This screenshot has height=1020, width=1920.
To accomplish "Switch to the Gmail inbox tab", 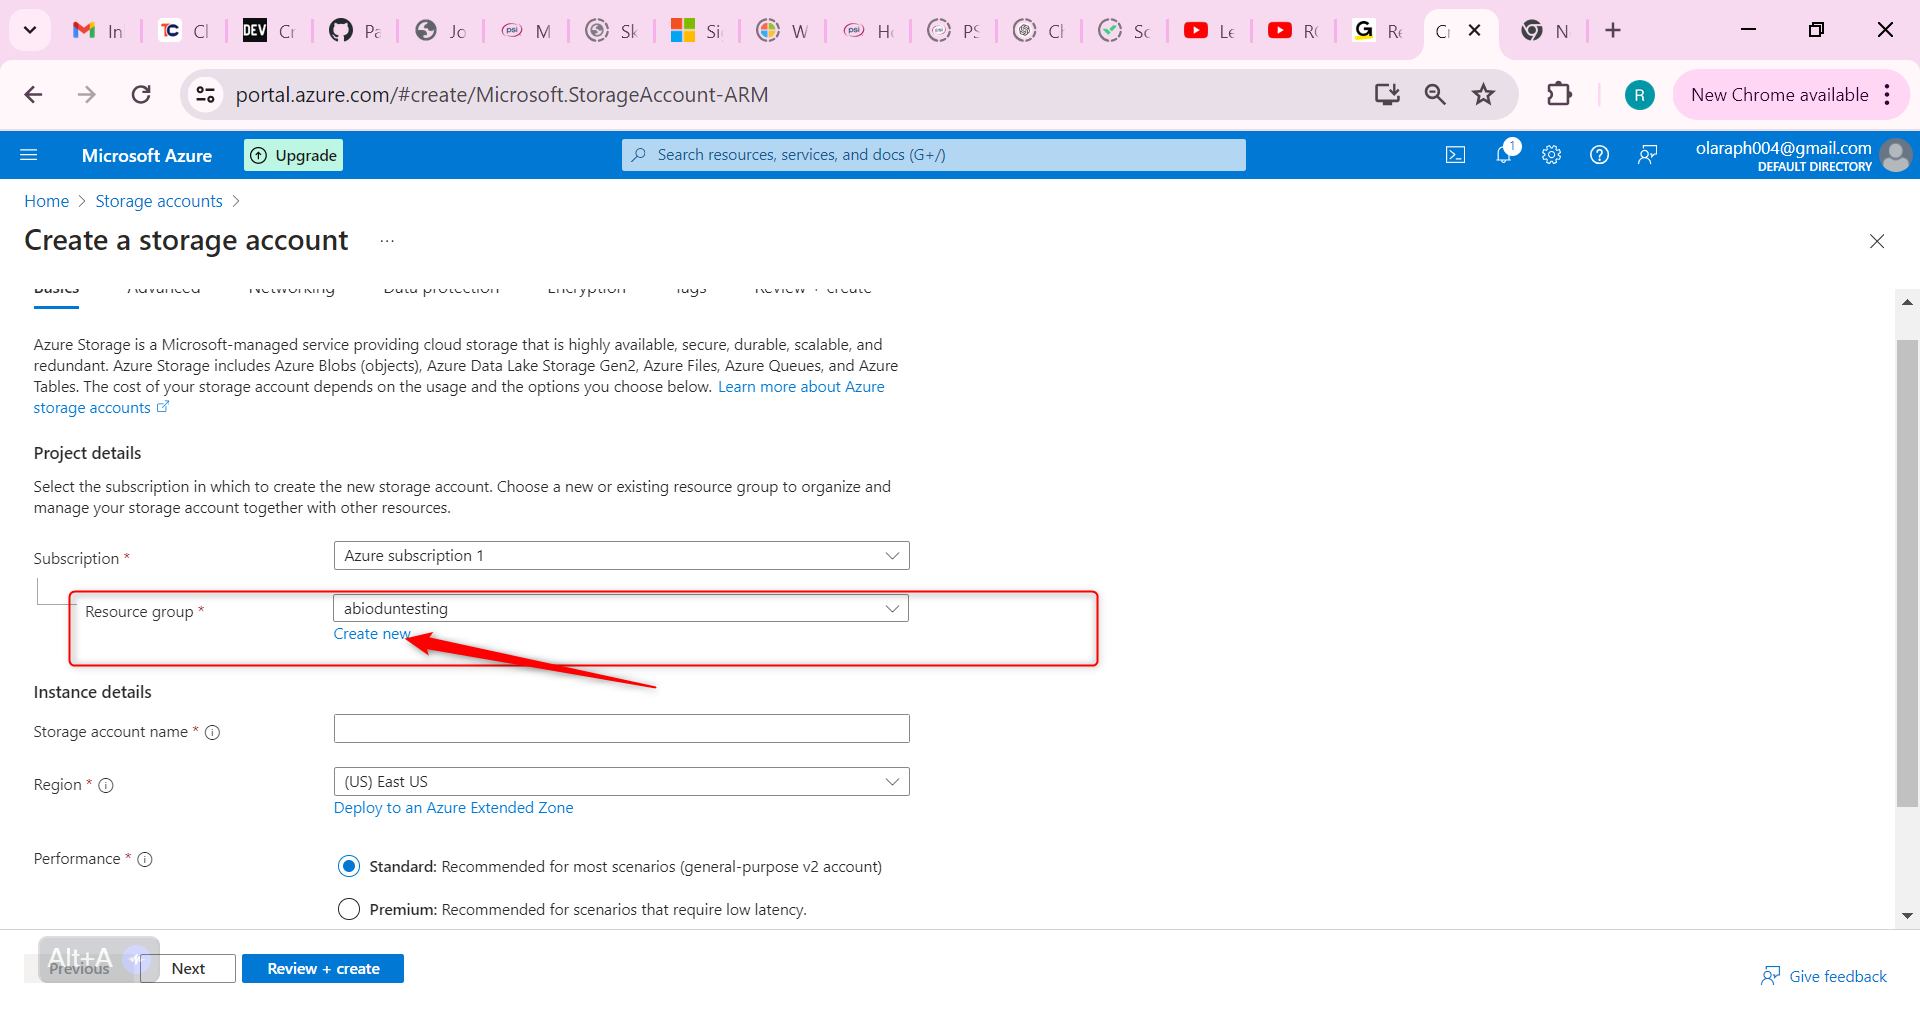I will click(98, 31).
